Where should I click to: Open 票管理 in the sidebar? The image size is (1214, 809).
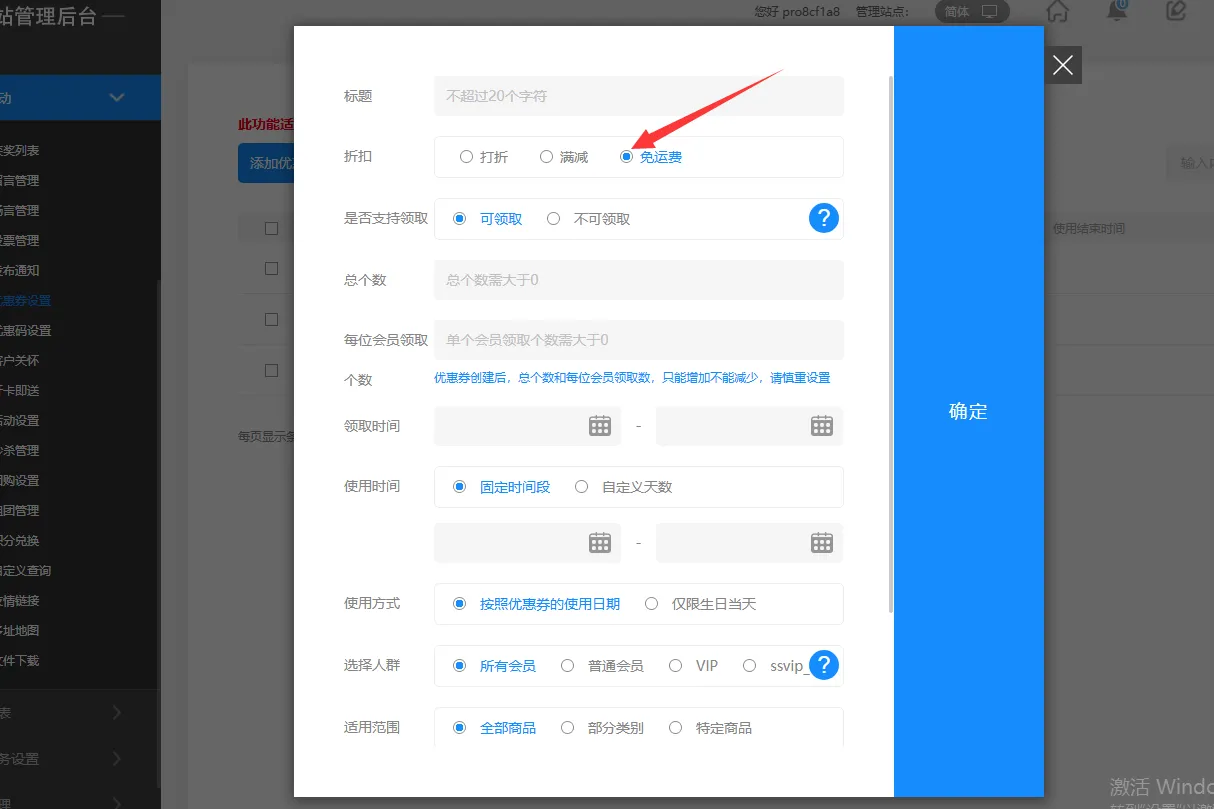tap(20, 241)
